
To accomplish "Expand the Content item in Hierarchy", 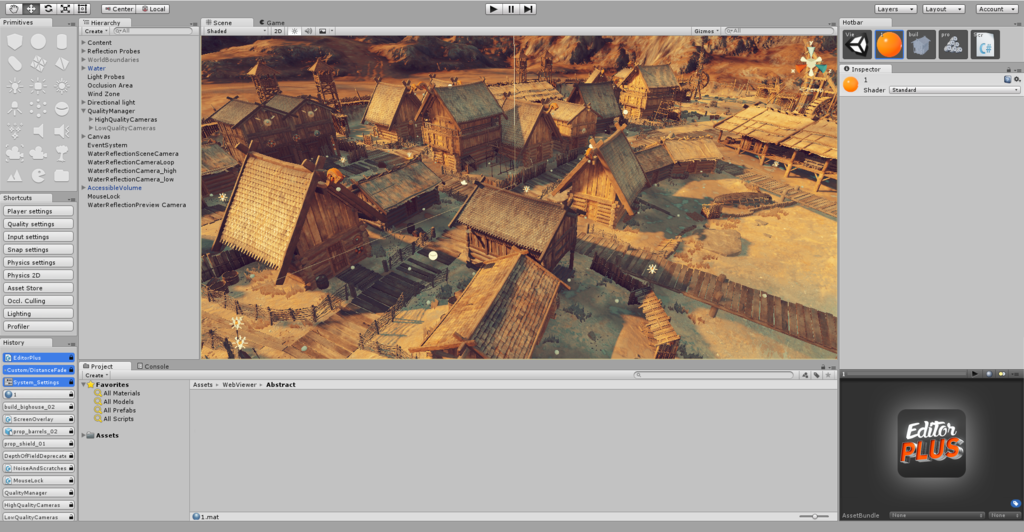I will (x=84, y=42).
